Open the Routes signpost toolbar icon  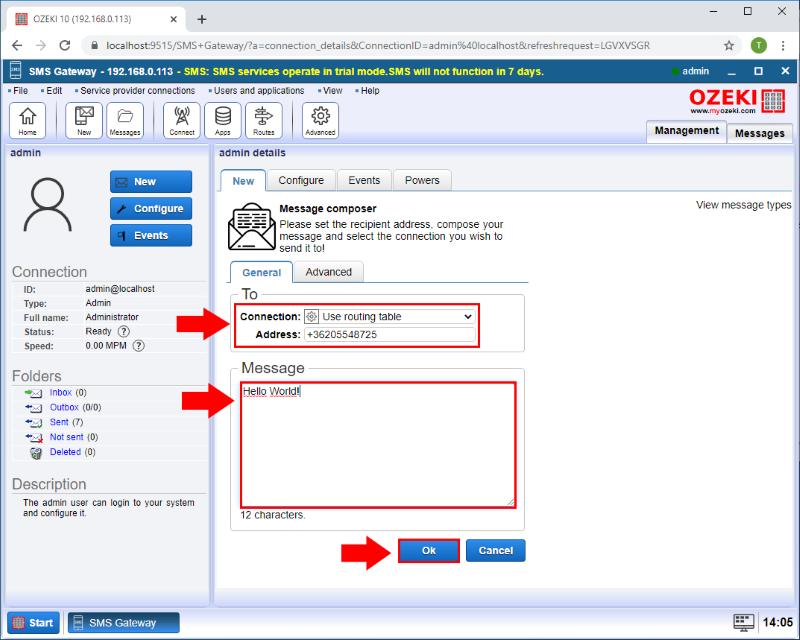click(x=264, y=120)
